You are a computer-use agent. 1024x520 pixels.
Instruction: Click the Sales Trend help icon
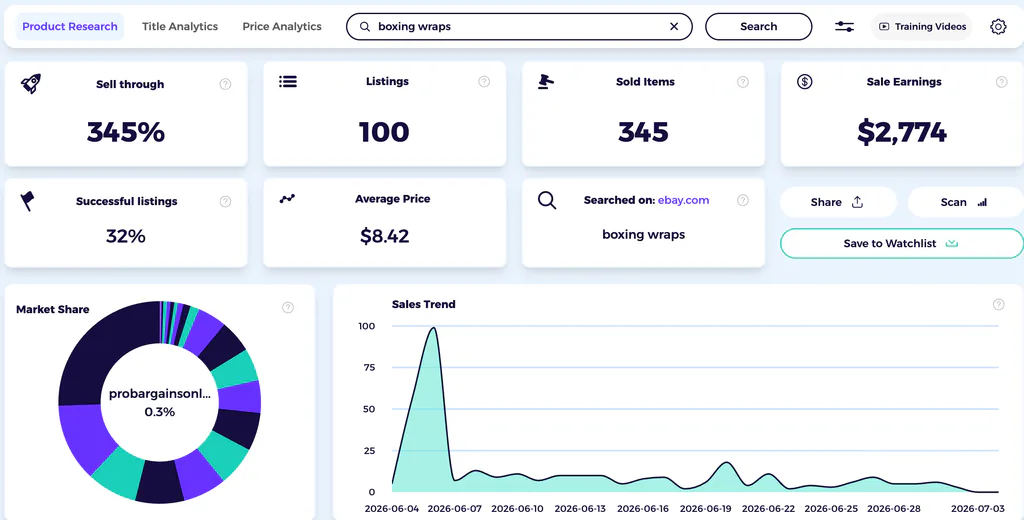(x=999, y=304)
